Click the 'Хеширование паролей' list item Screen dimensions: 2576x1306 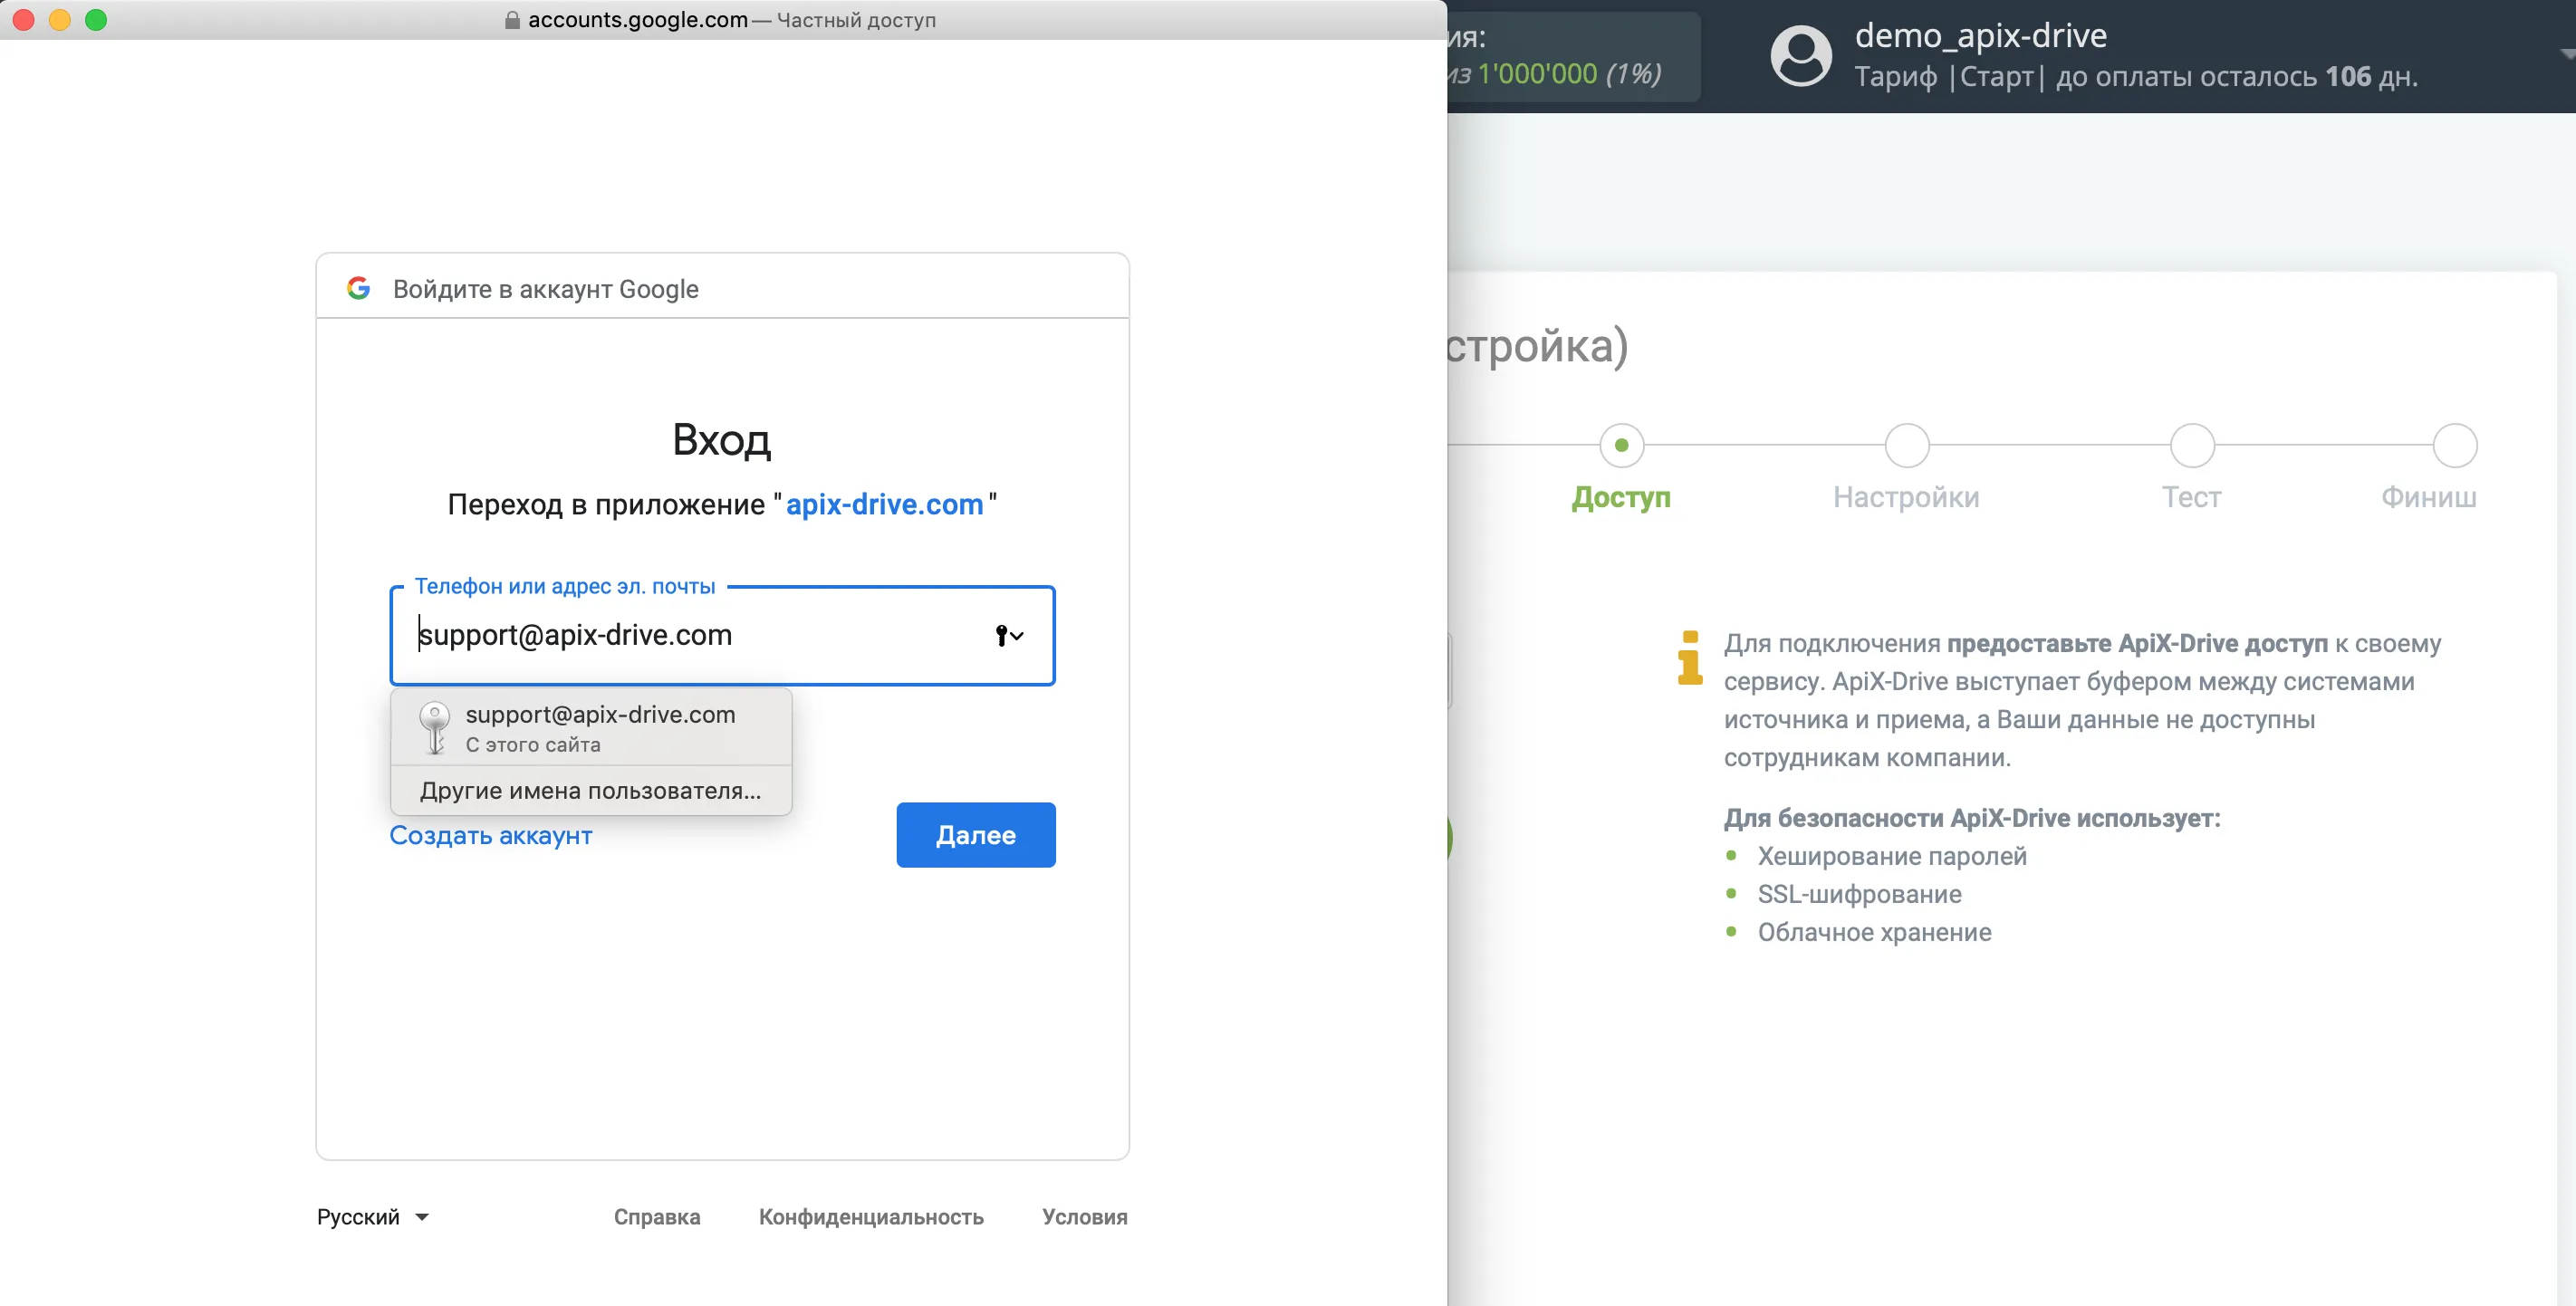click(x=1892, y=856)
